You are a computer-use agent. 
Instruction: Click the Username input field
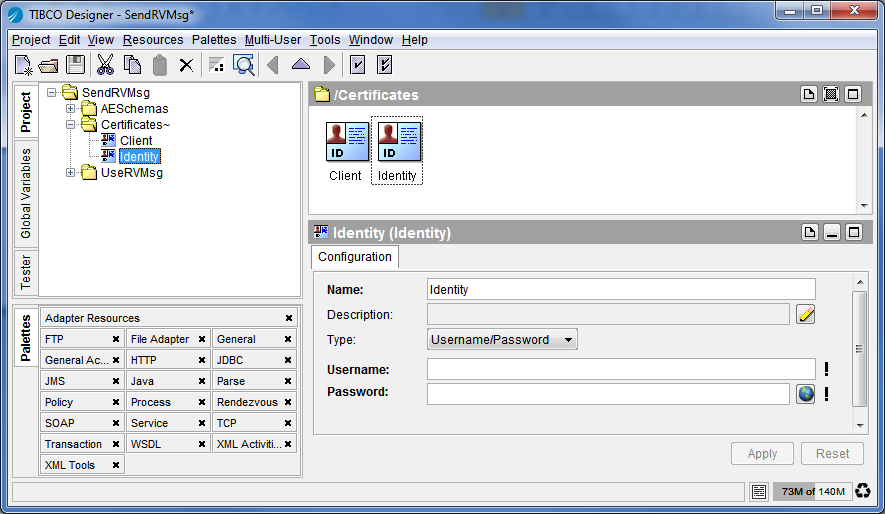coord(621,369)
